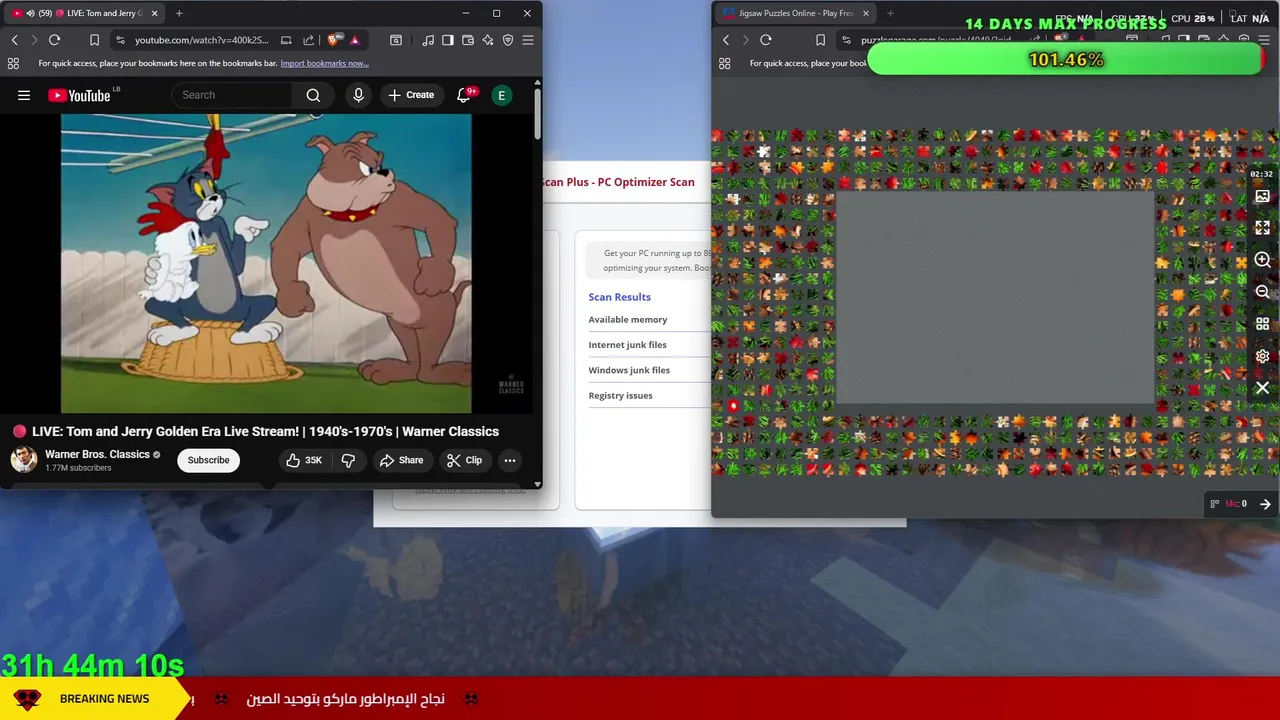Image resolution: width=1280 pixels, height=720 pixels.
Task: Open the VPN shield icon in YouTube window
Action: [508, 40]
